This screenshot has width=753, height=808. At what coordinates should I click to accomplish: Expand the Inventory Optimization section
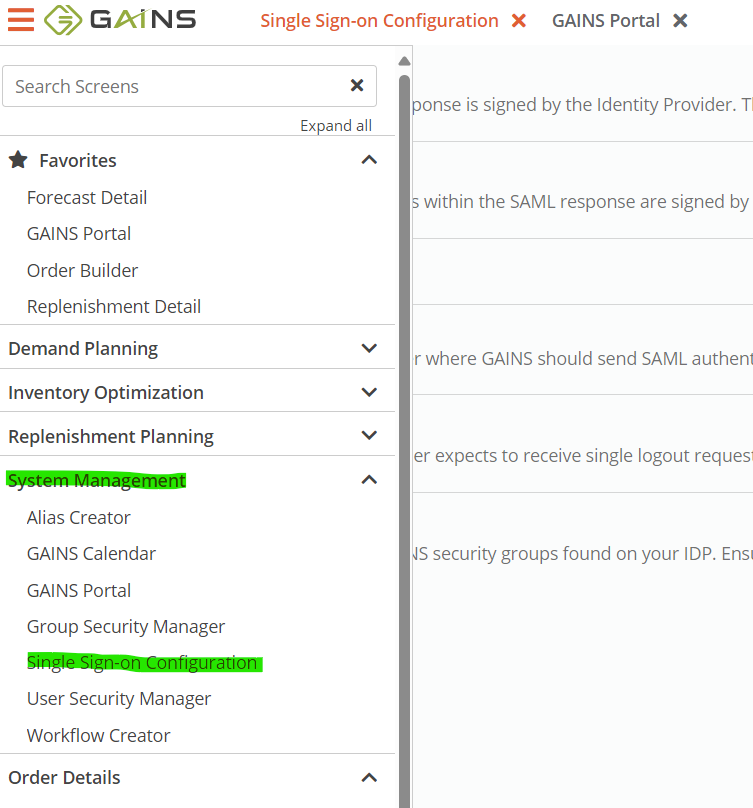pos(369,392)
